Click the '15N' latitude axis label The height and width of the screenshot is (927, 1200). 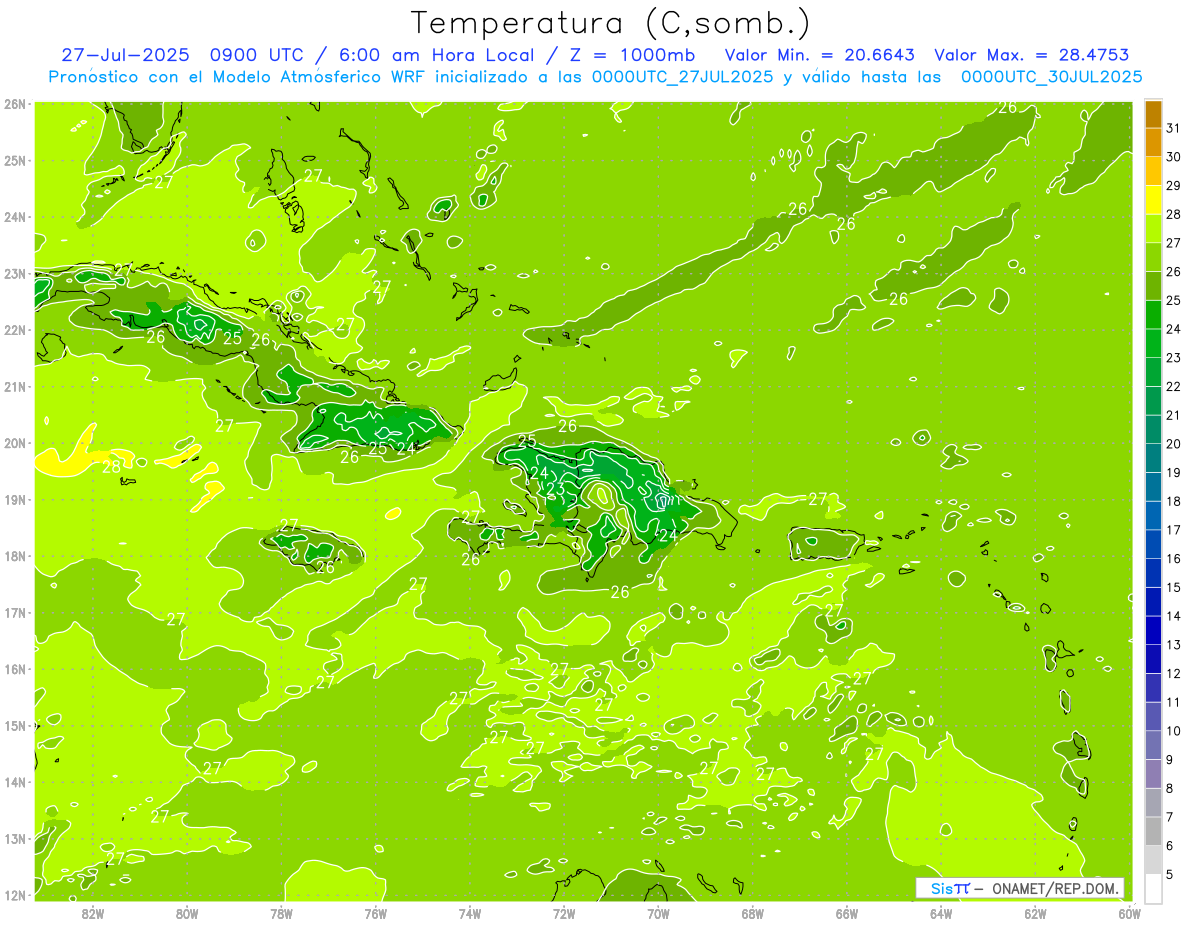pyautogui.click(x=14, y=726)
